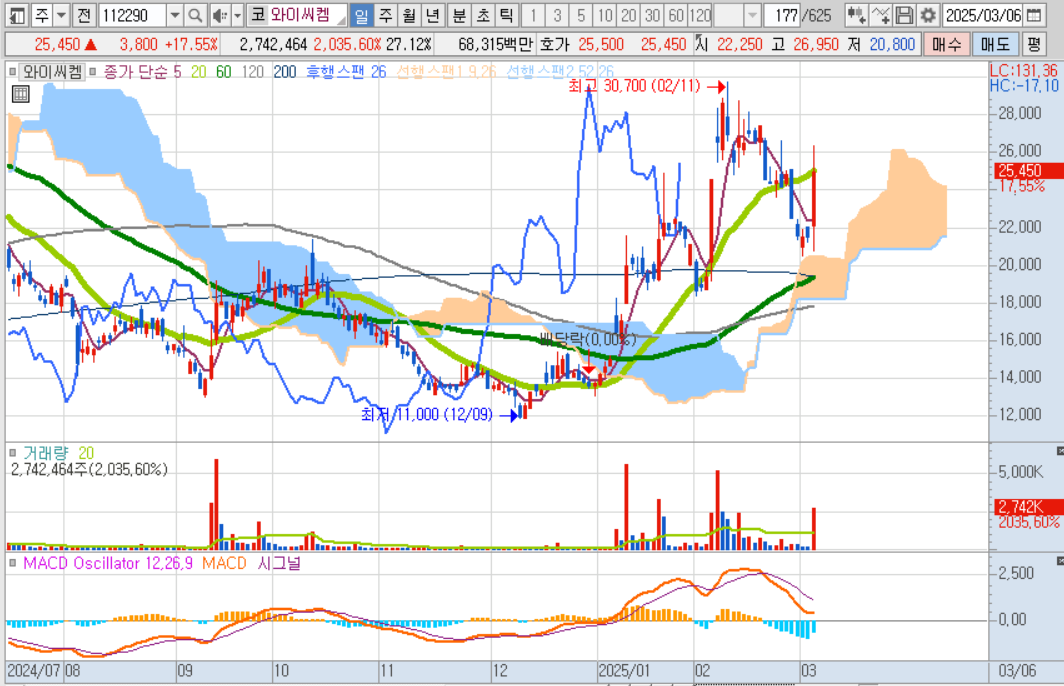Click the 후행스팬 26 legend

tap(346, 72)
